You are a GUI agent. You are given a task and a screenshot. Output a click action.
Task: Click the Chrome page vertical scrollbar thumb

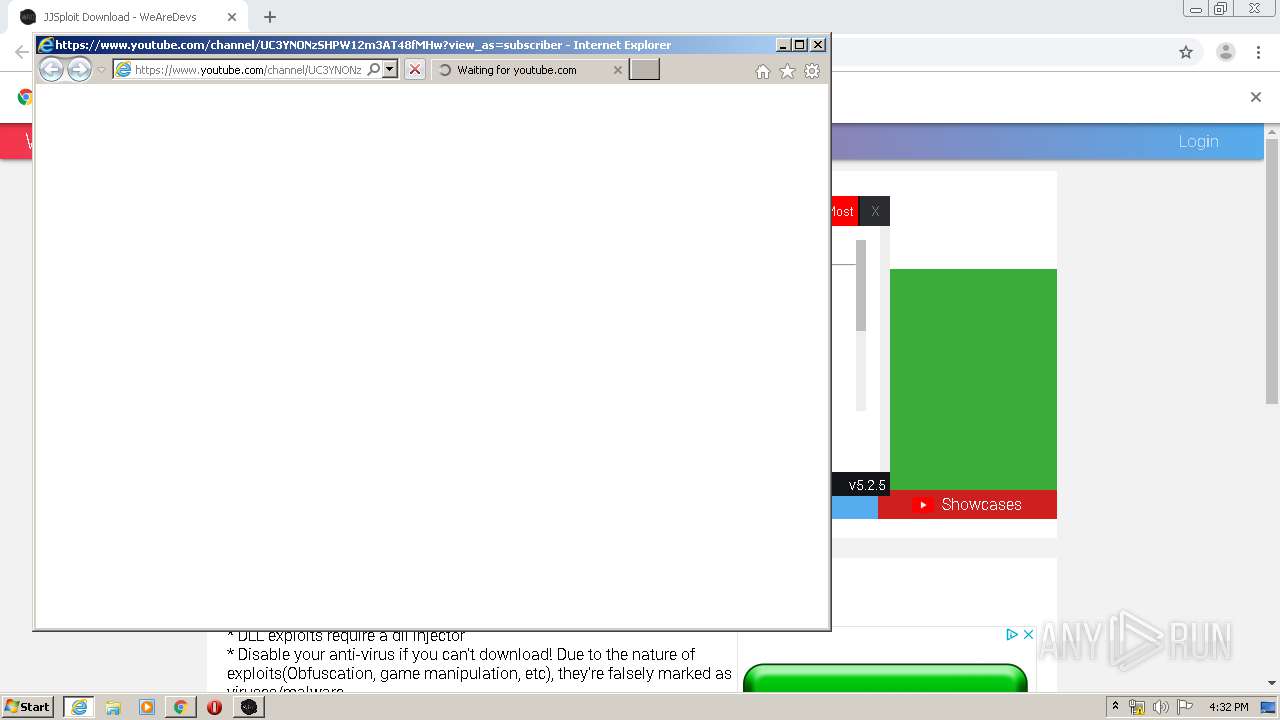point(1272,270)
